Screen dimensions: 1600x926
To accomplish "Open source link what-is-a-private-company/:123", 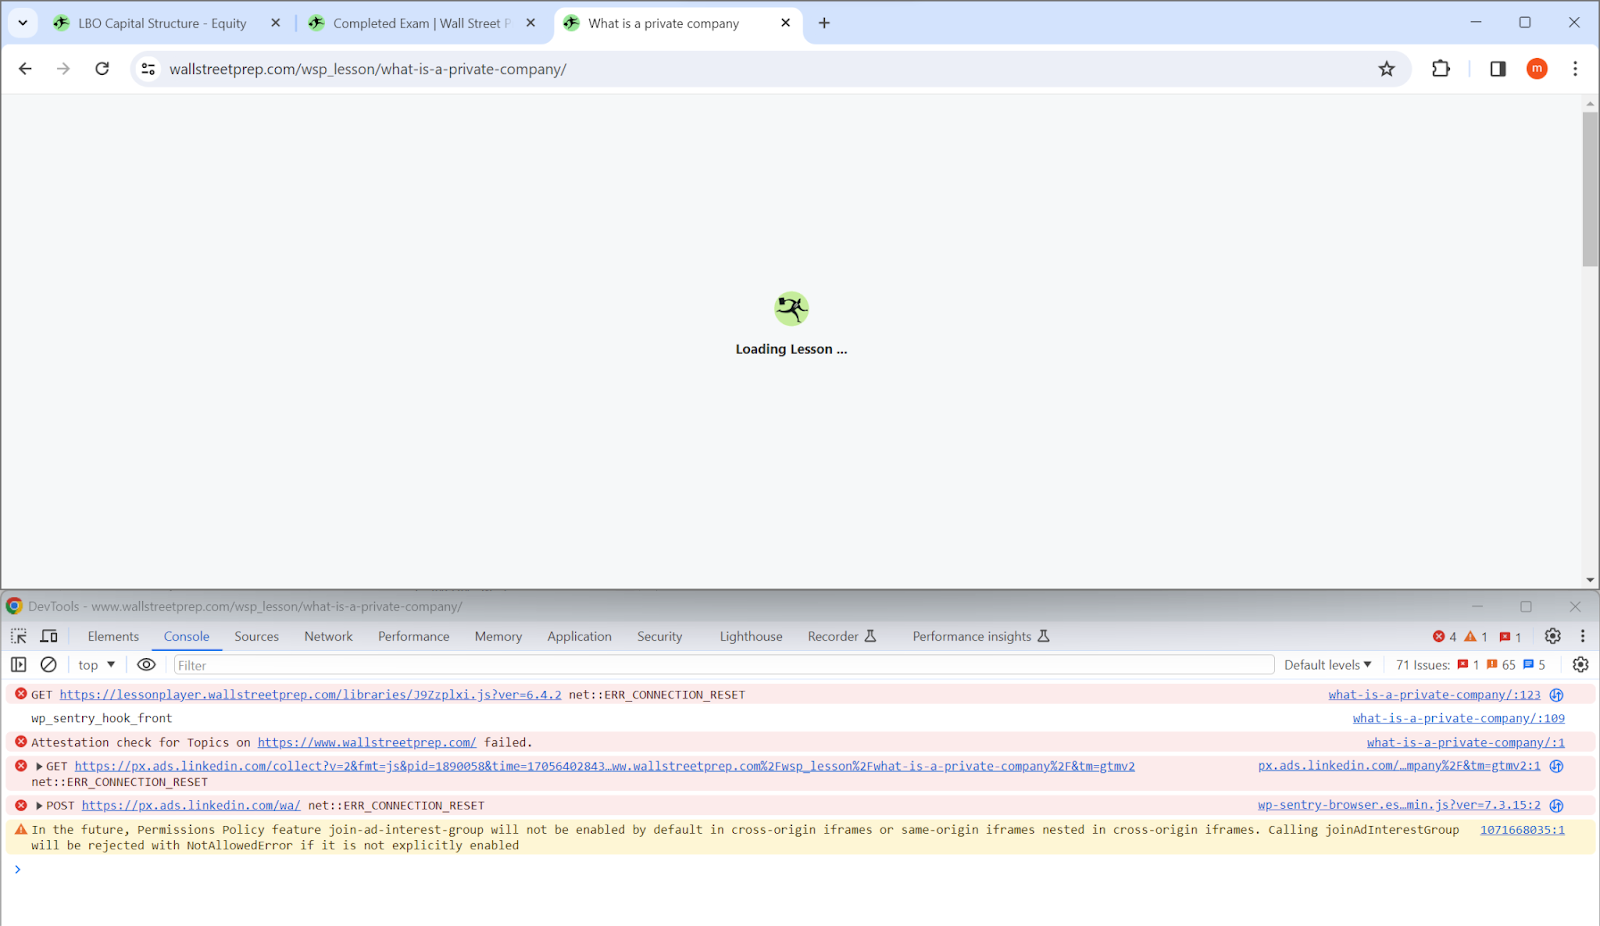I will click(1434, 695).
